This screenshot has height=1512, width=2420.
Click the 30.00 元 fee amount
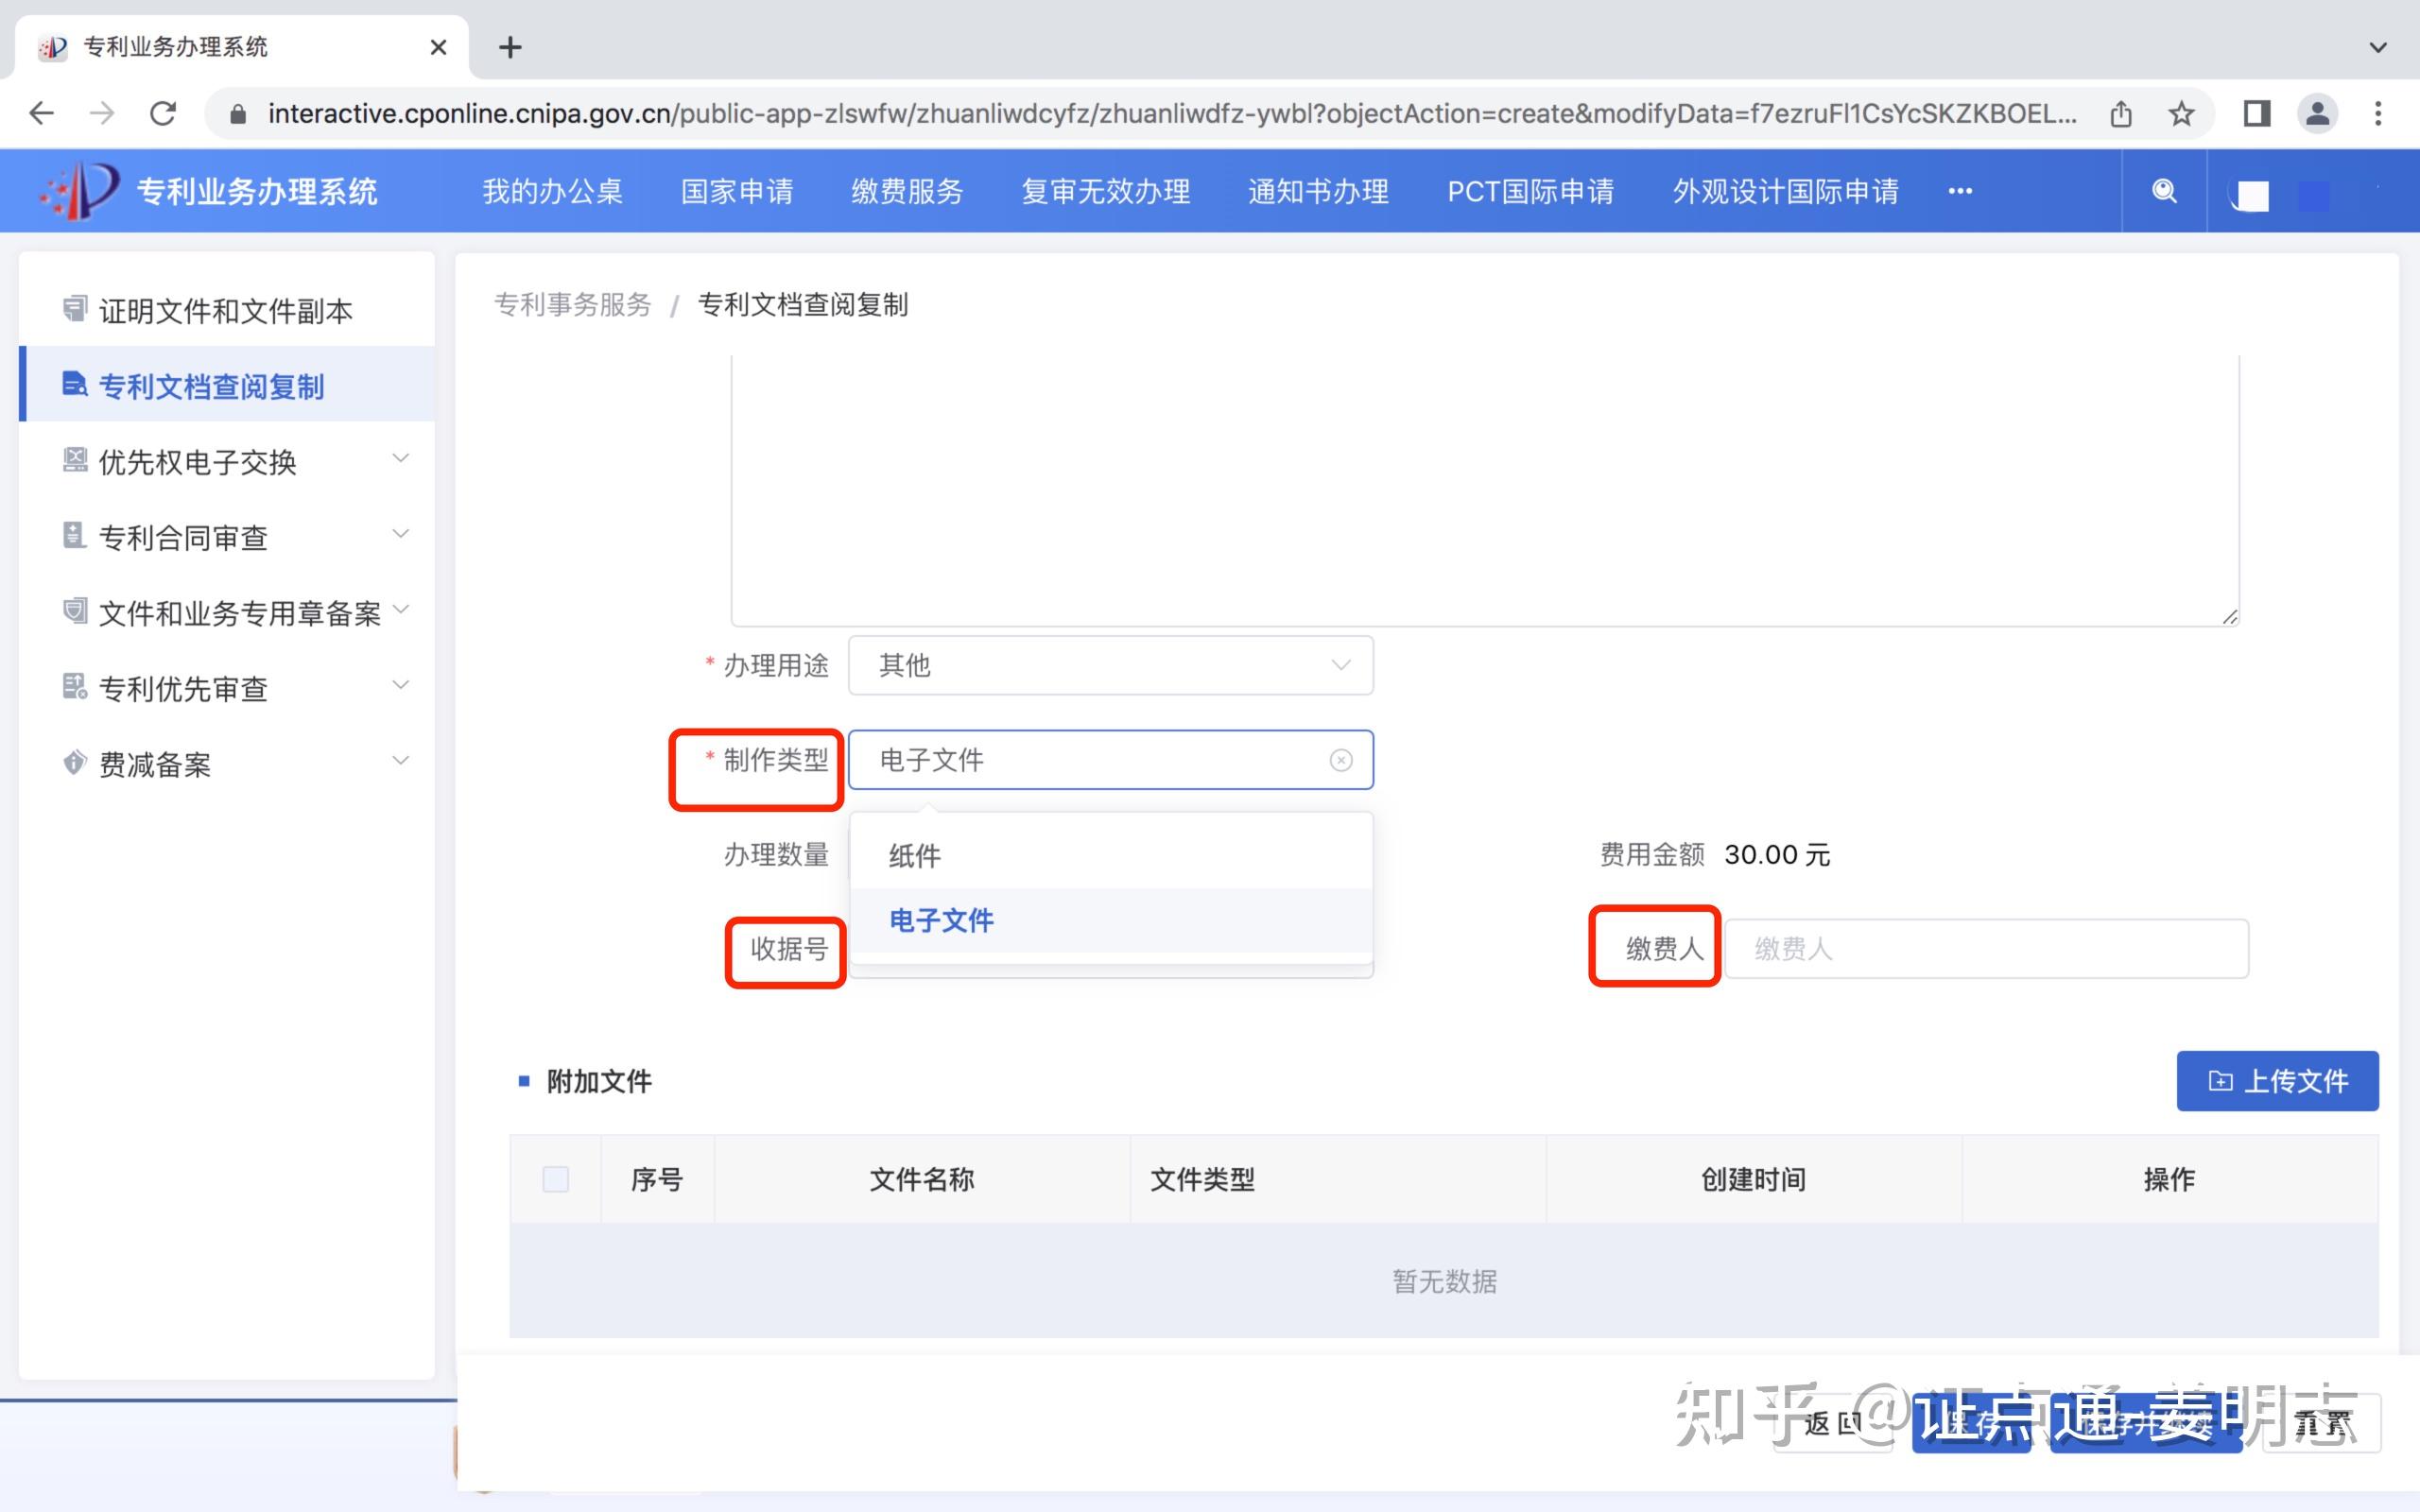point(1777,855)
